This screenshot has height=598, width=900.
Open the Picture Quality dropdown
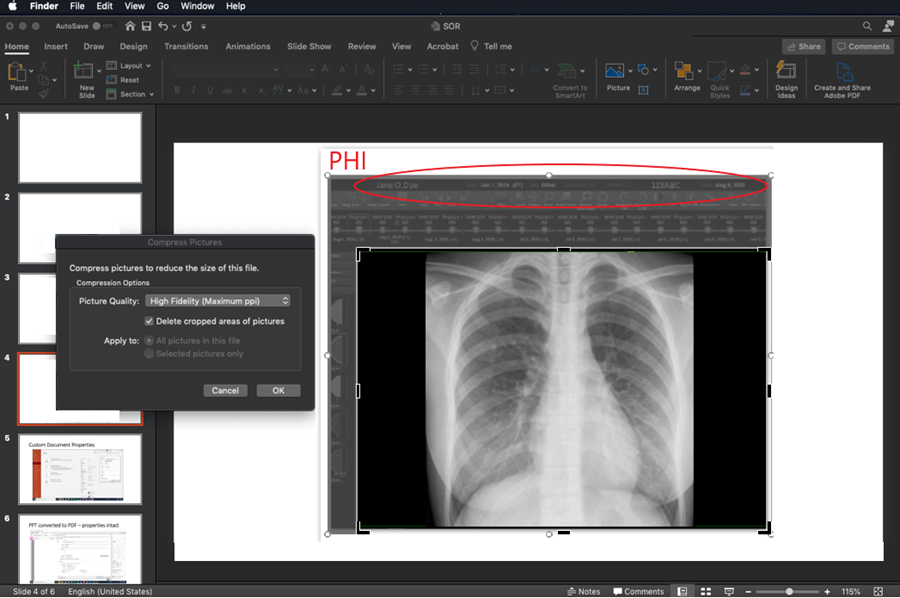click(x=218, y=300)
